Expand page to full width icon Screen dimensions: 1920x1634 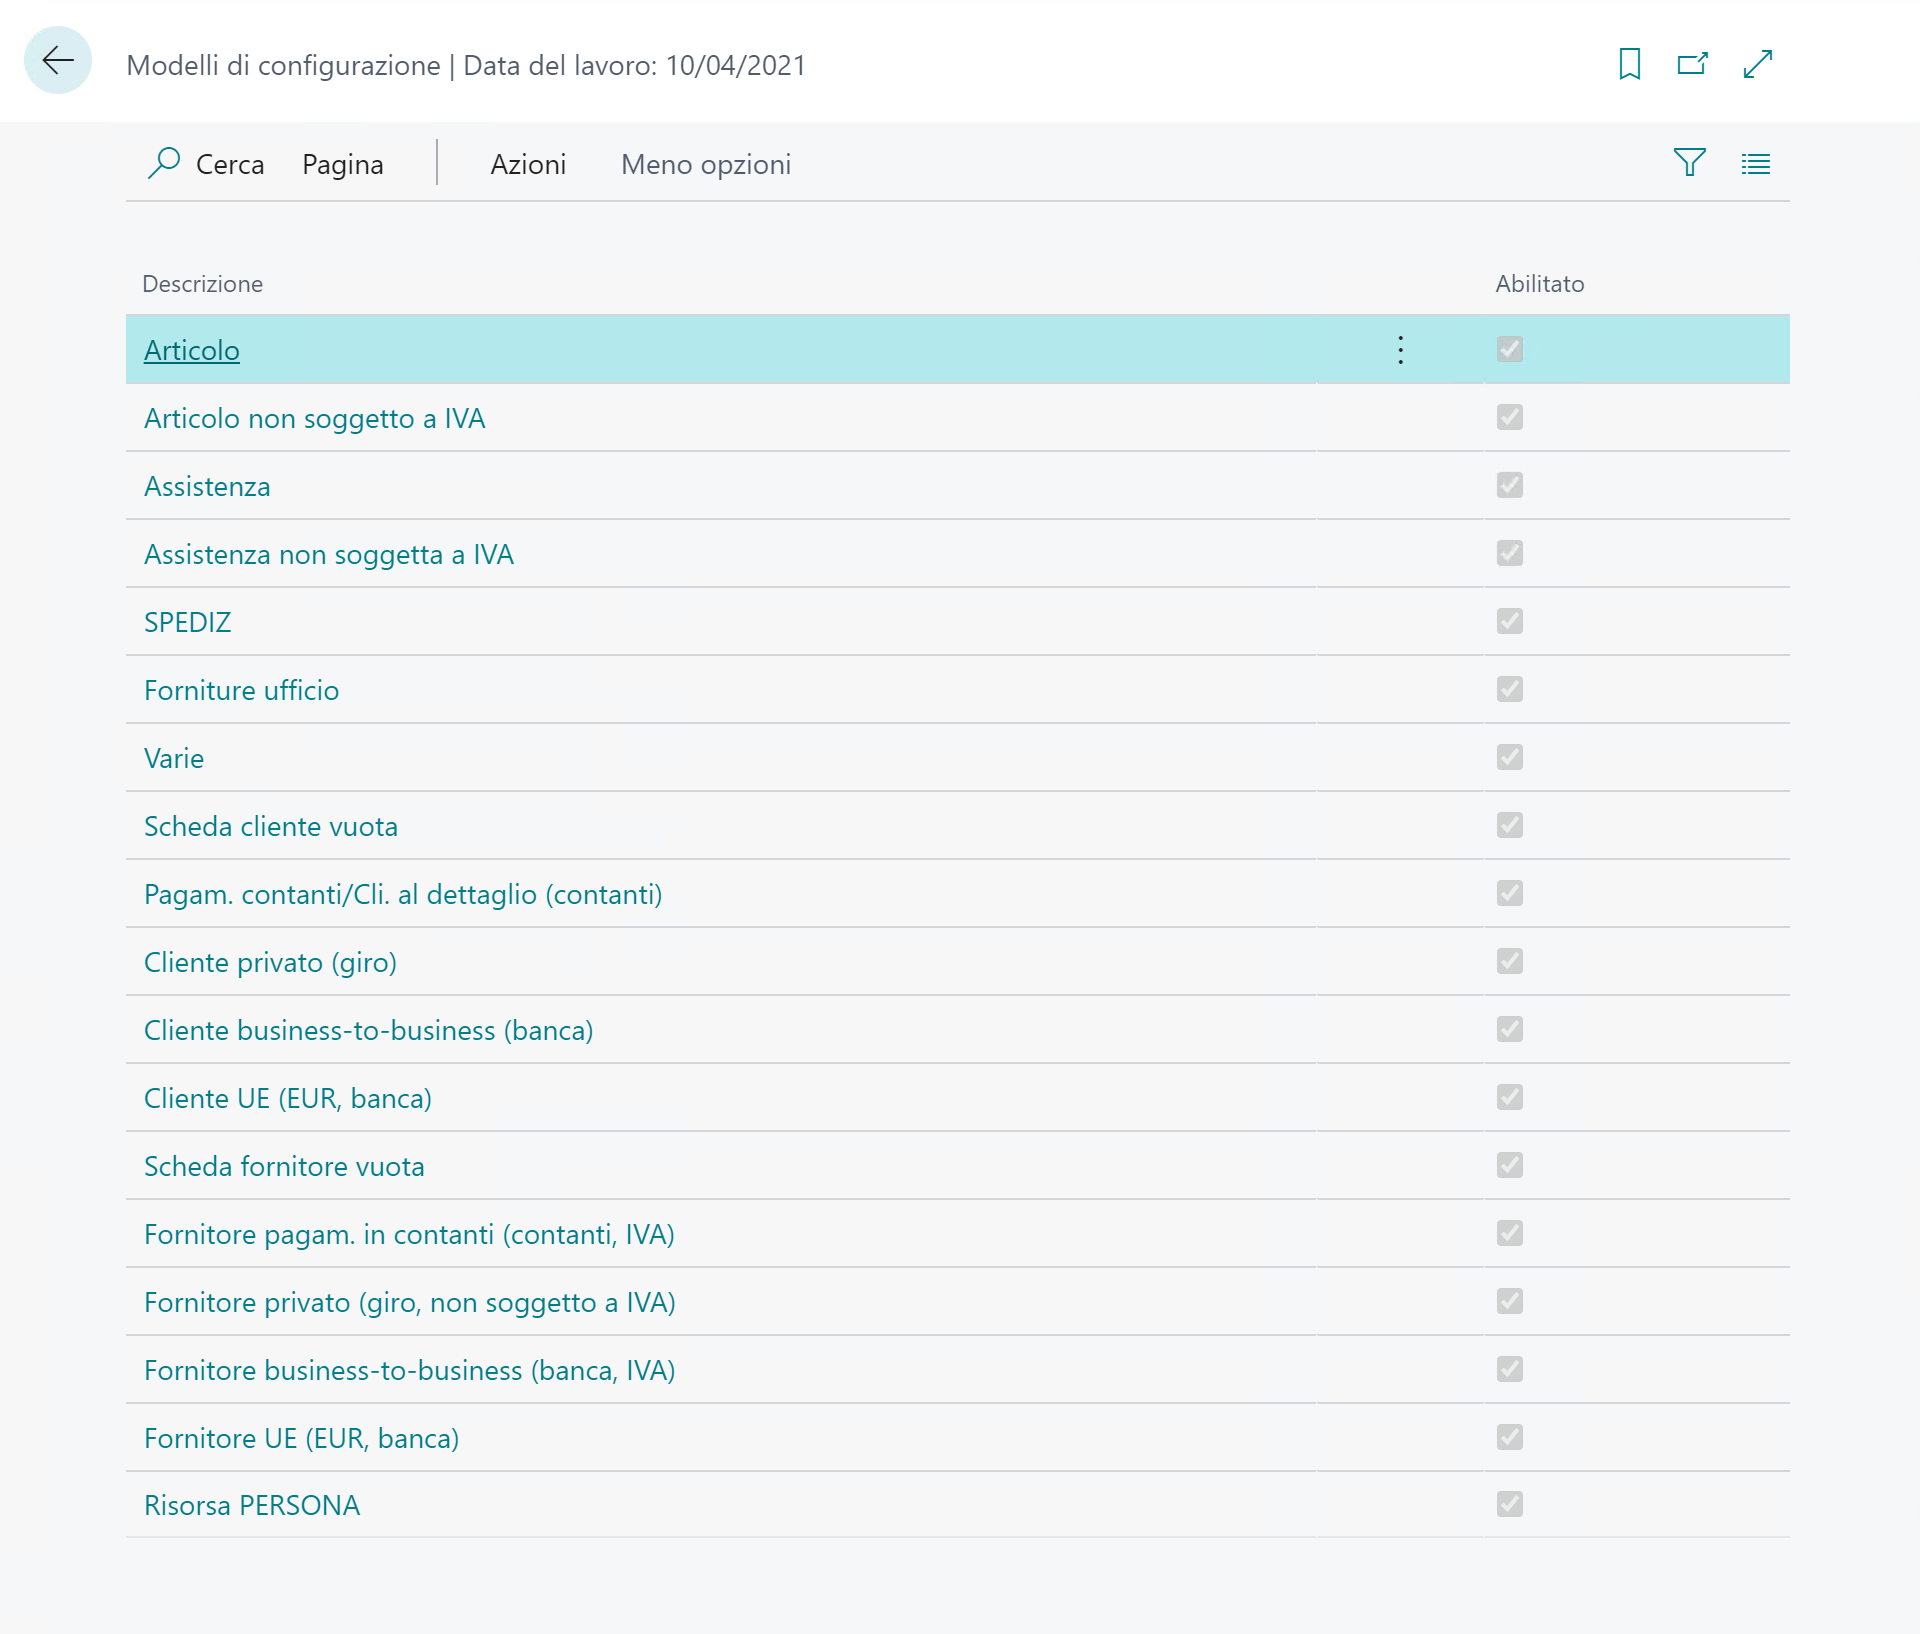click(x=1757, y=64)
